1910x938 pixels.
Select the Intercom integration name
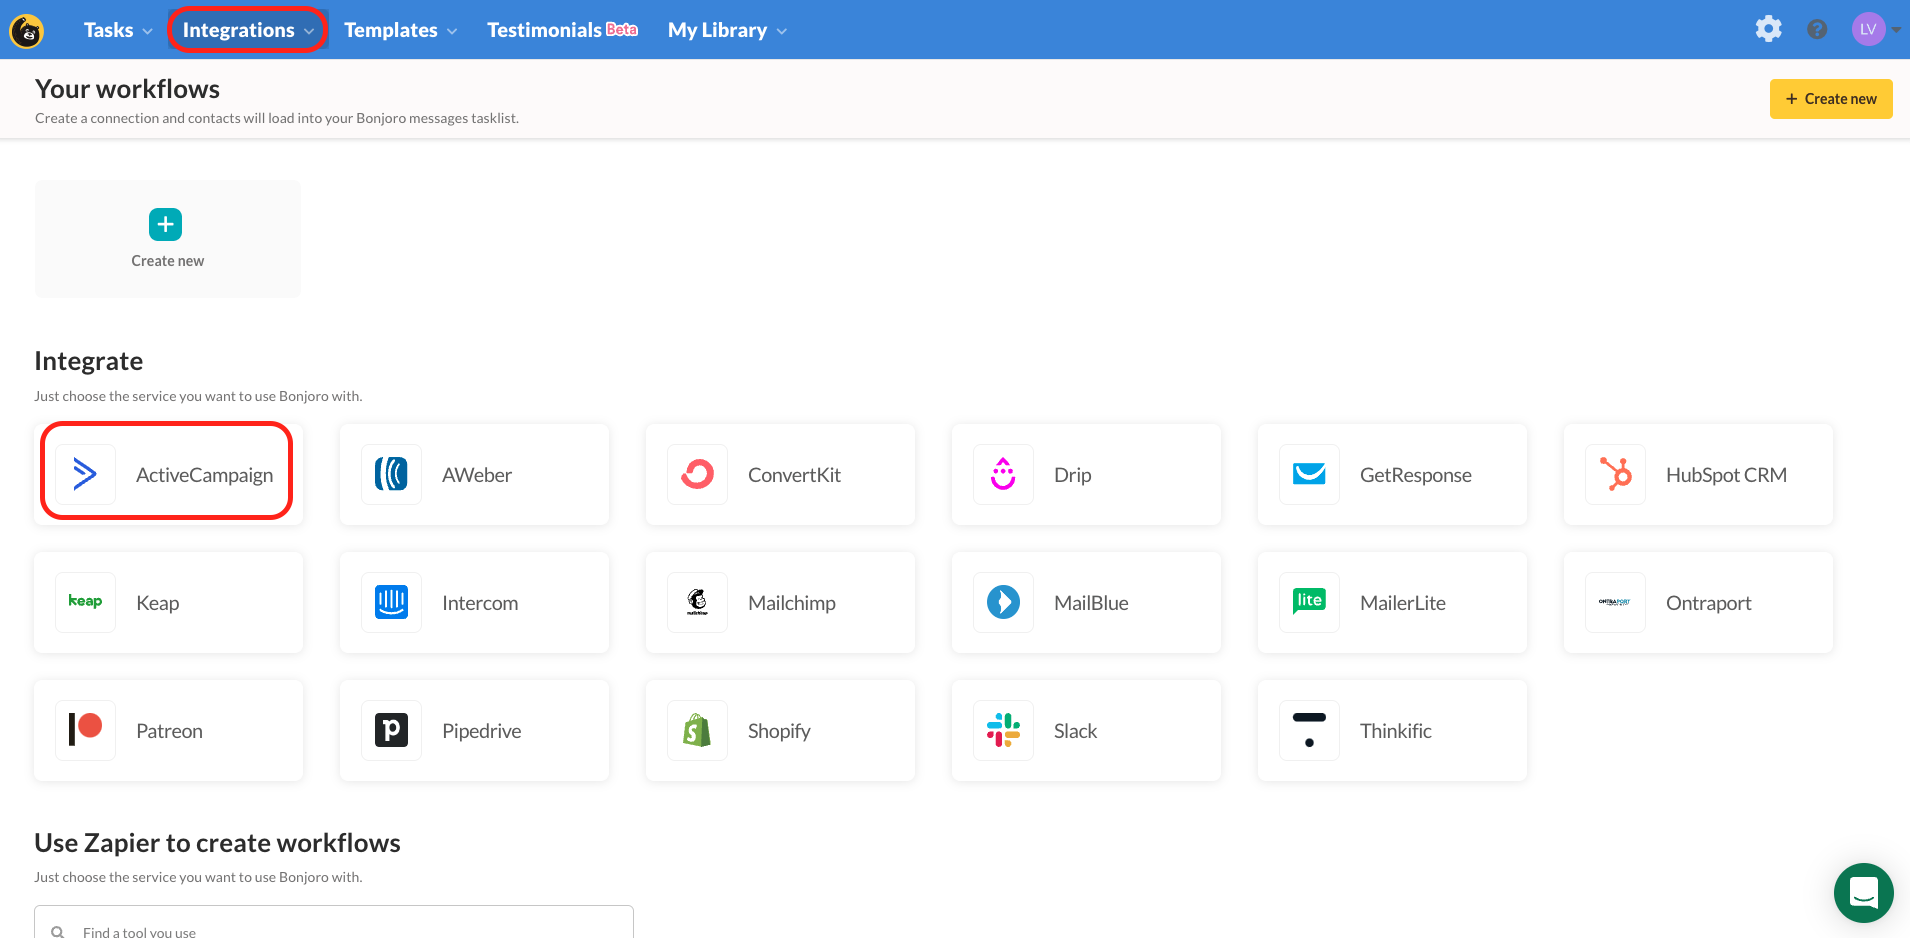tap(480, 603)
